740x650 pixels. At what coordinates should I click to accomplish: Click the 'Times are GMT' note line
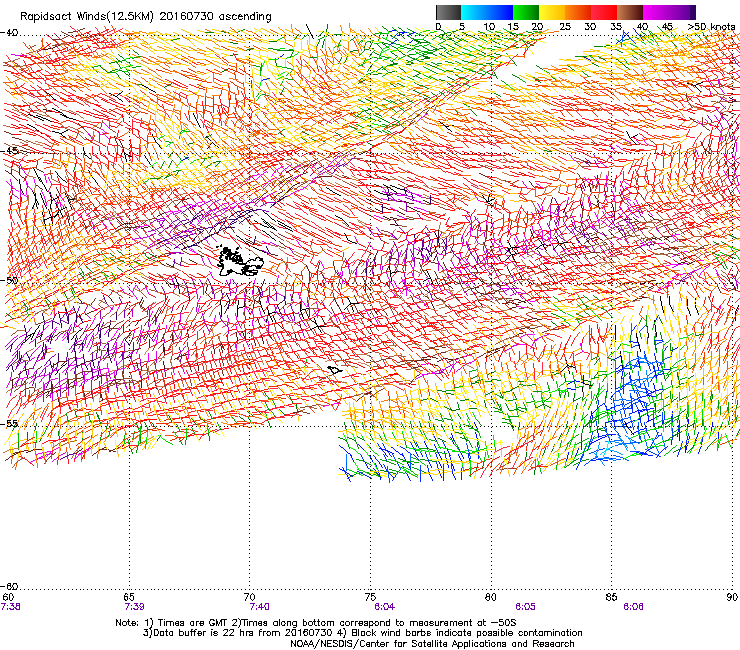(x=316, y=623)
